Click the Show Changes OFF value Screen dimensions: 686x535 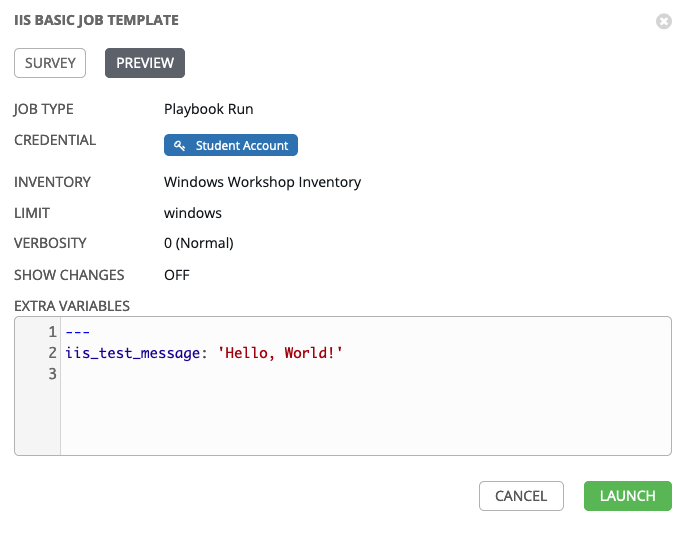point(177,274)
